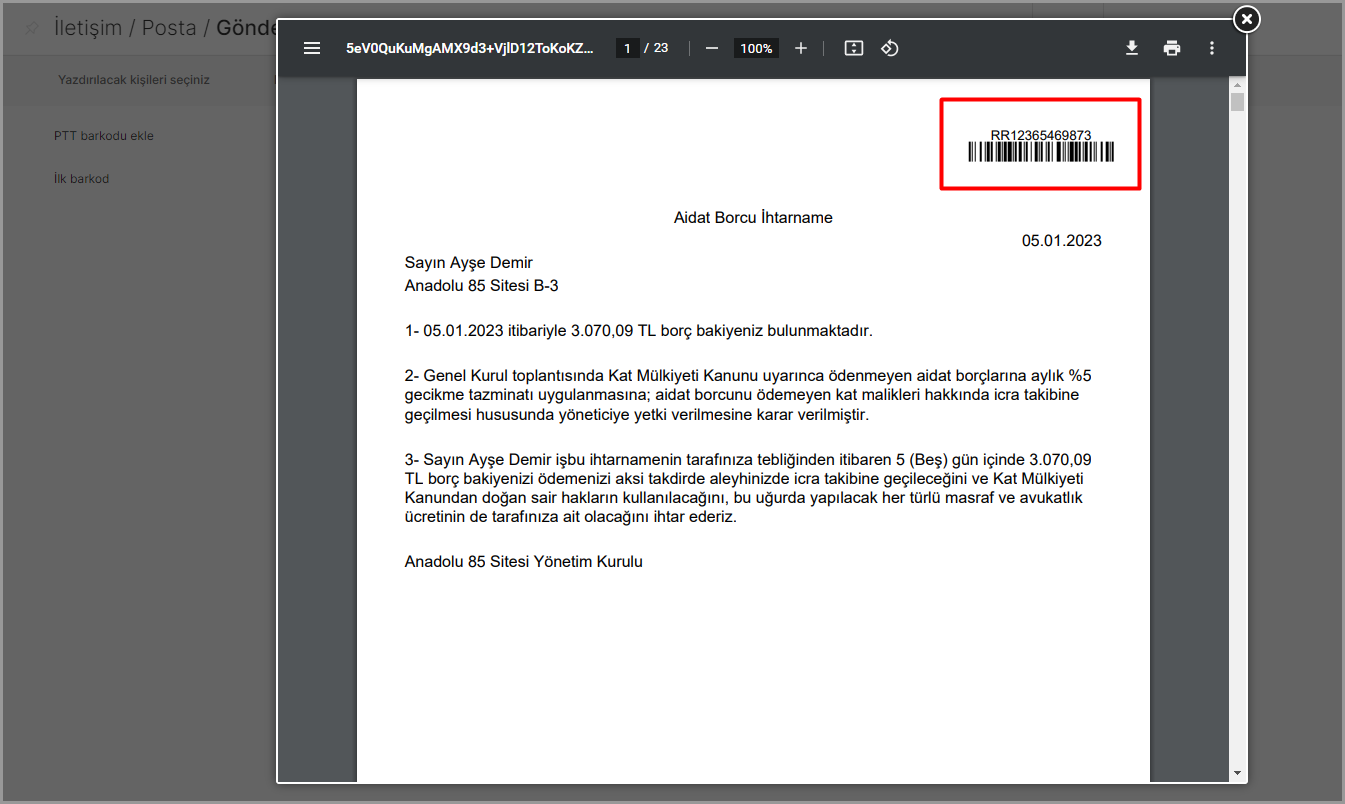1345x804 pixels.
Task: Click the PDF vertical scrollbar thumb
Action: click(x=1237, y=102)
